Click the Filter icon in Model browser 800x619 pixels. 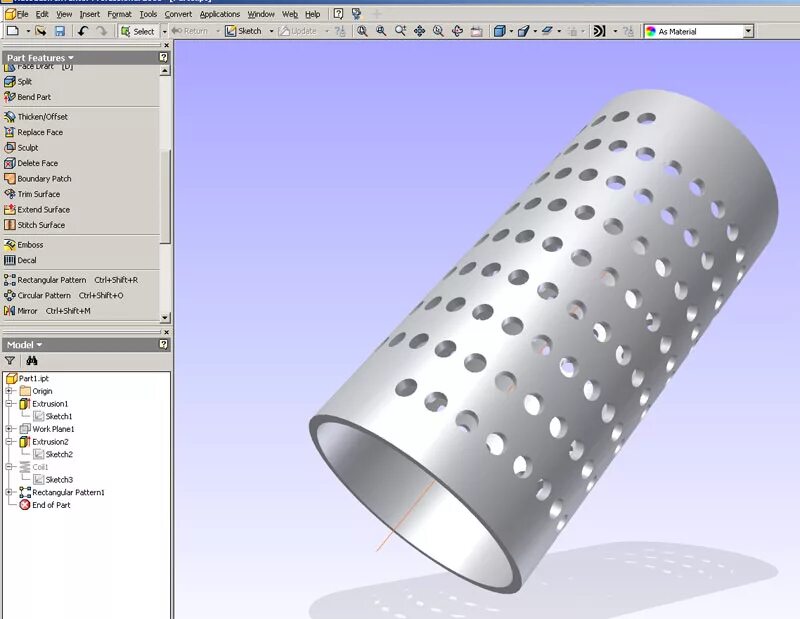(10, 360)
